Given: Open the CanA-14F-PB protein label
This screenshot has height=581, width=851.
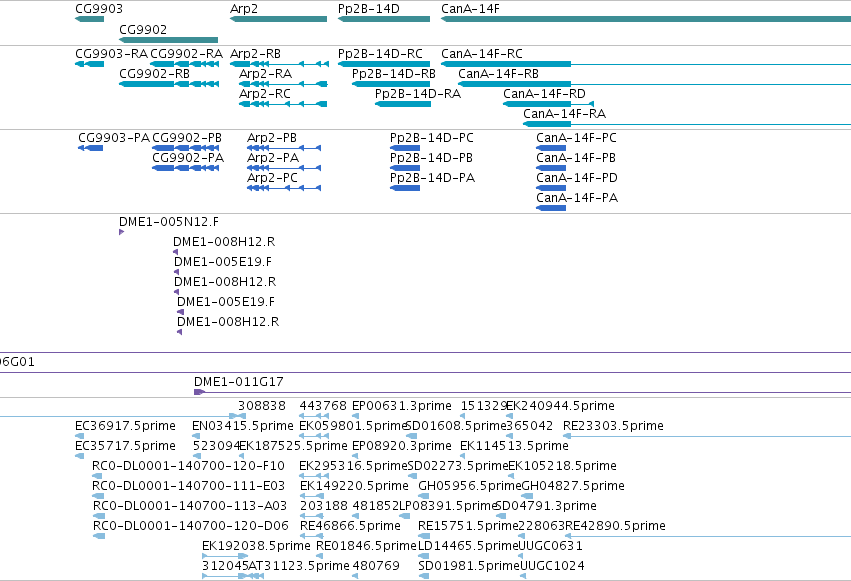Looking at the screenshot, I should coord(576,158).
